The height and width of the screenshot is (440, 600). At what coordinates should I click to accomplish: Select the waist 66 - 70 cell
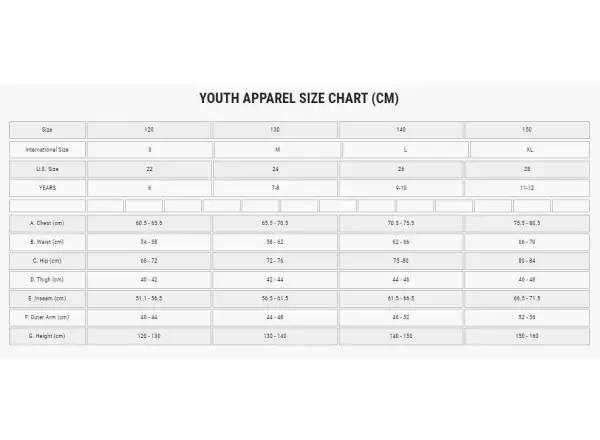pyautogui.click(x=527, y=242)
